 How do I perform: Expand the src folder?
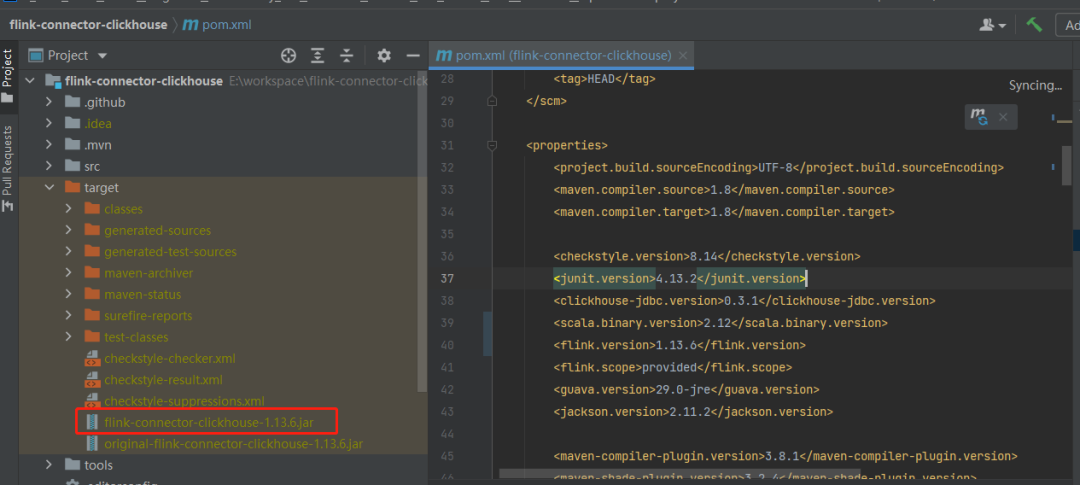(49, 166)
